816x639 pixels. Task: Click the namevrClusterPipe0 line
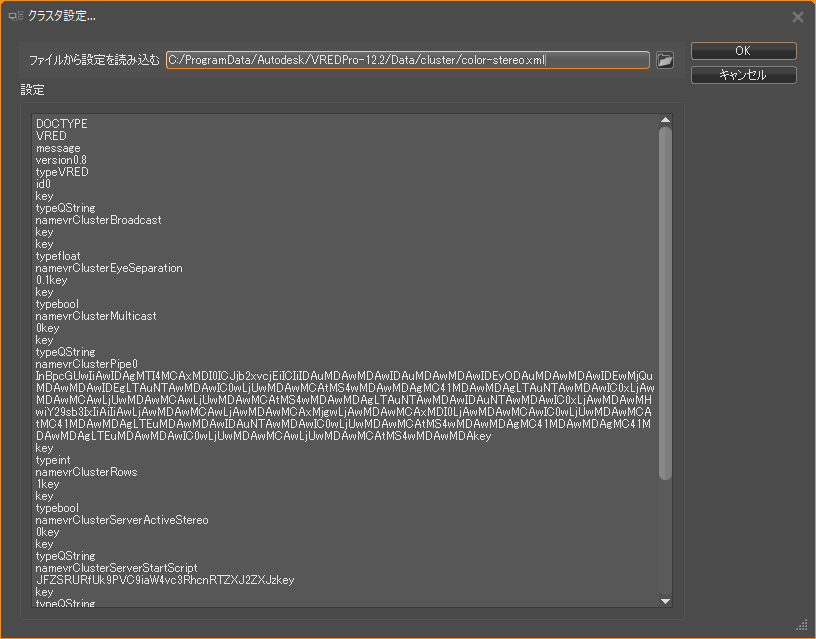tap(86, 364)
